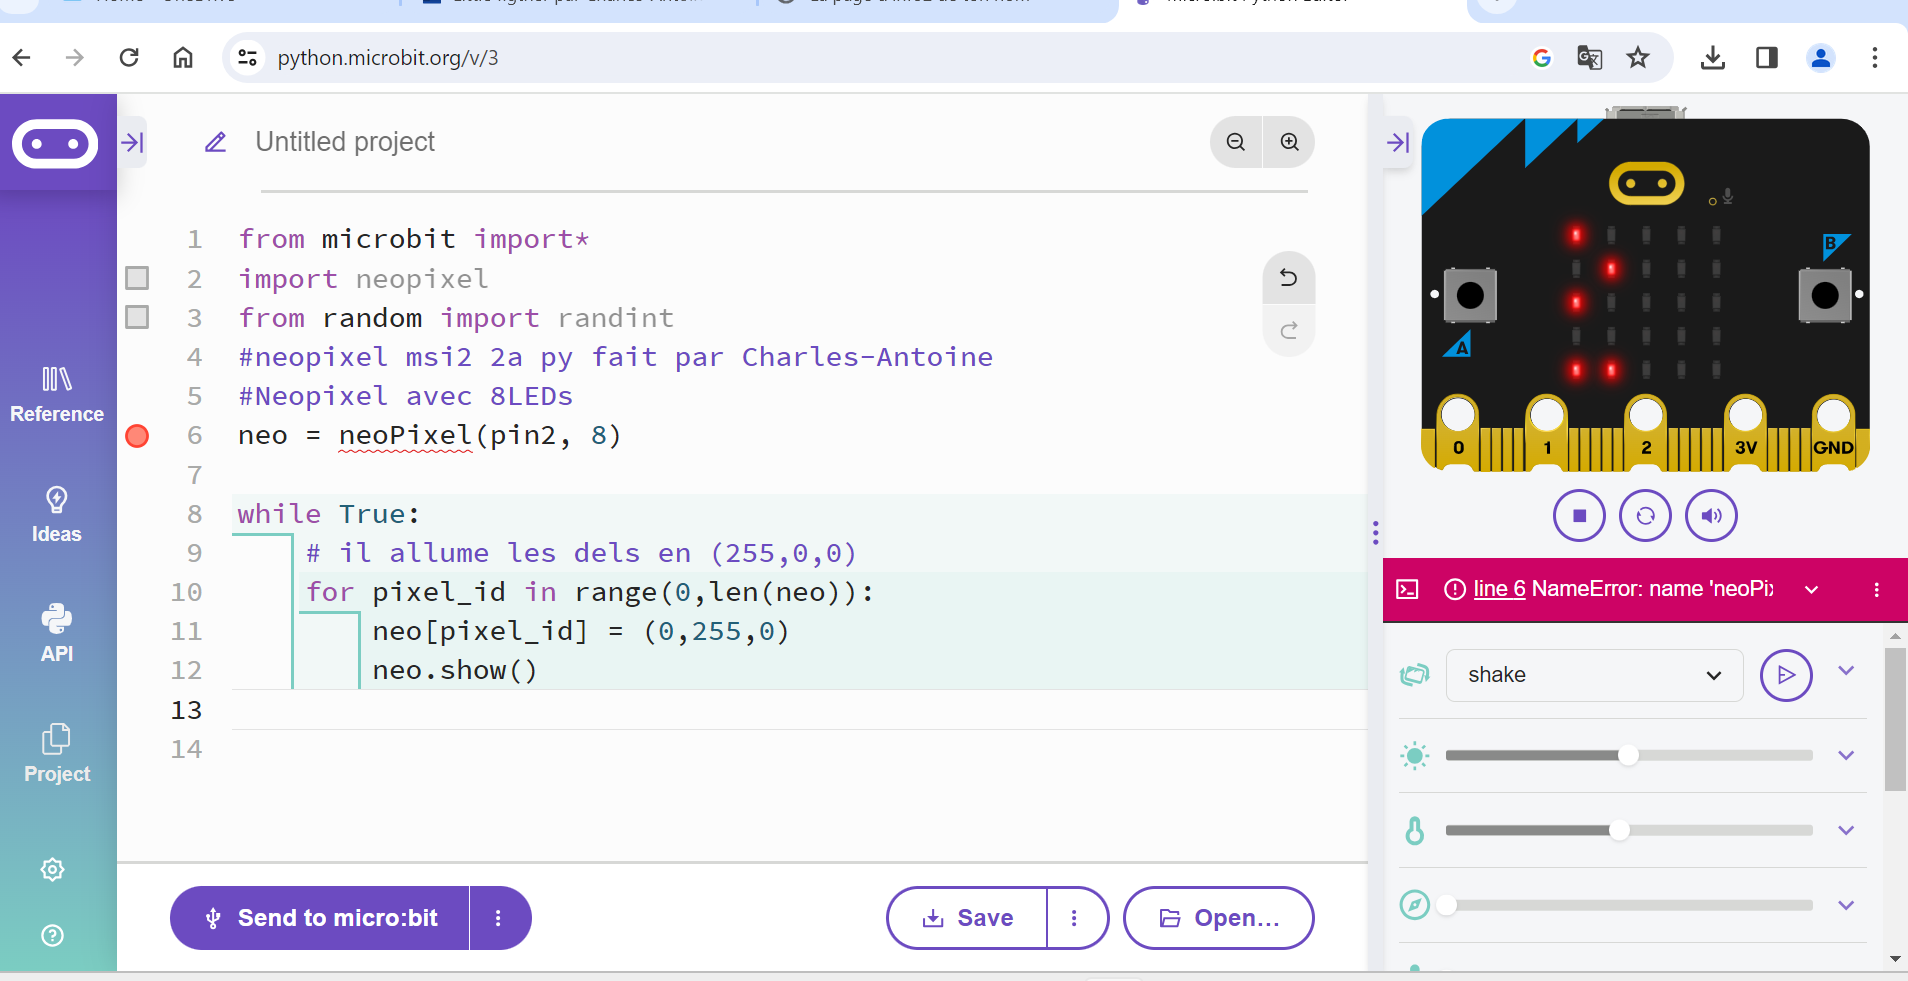The height and width of the screenshot is (981, 1908).
Task: Click the Untitled project title
Action: click(345, 142)
